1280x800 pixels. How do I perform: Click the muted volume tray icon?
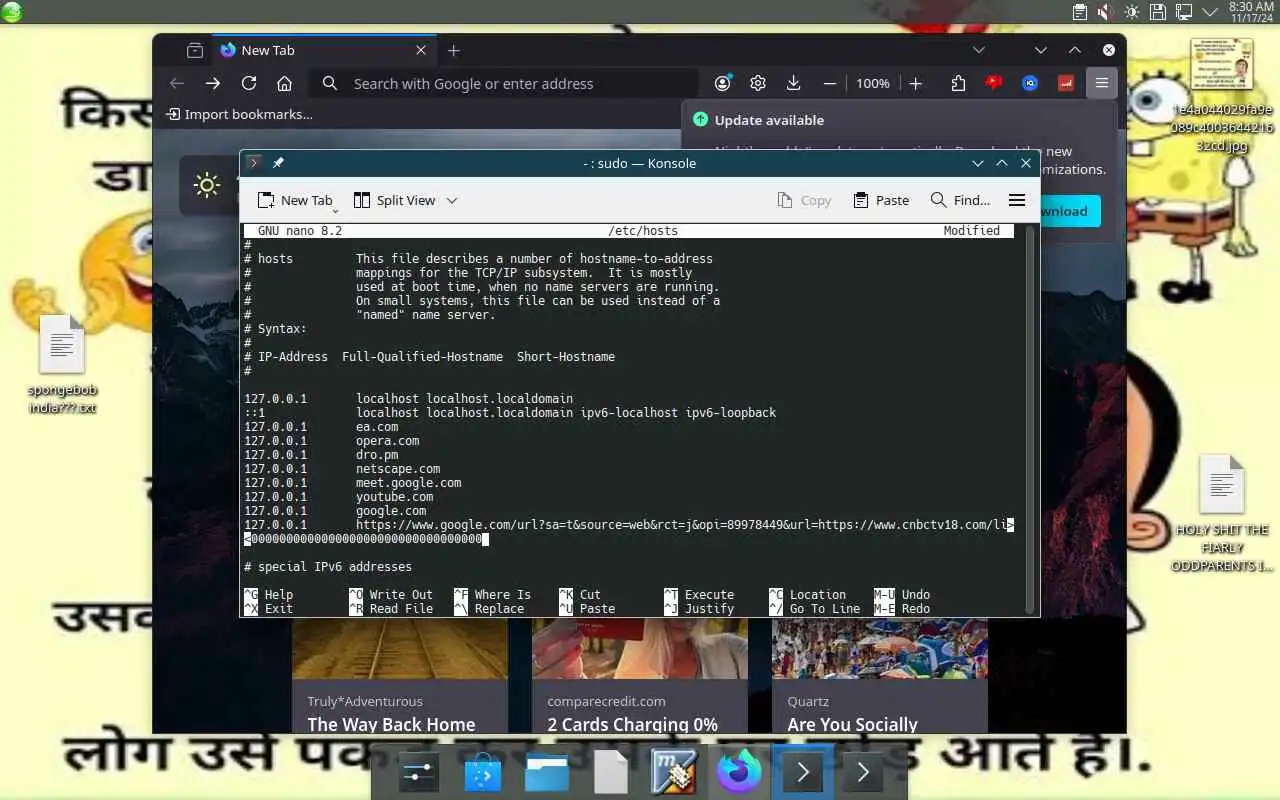coord(1106,12)
